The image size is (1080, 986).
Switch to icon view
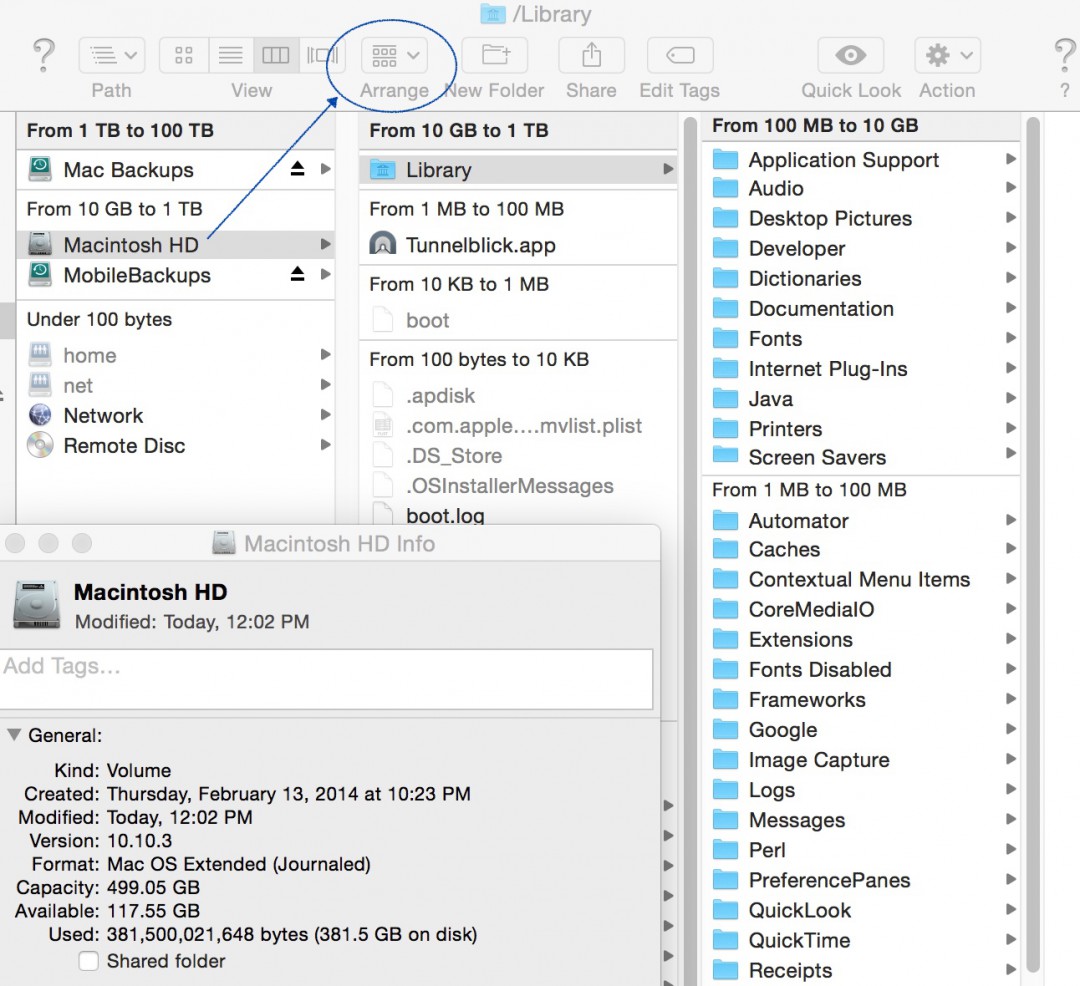pyautogui.click(x=184, y=55)
